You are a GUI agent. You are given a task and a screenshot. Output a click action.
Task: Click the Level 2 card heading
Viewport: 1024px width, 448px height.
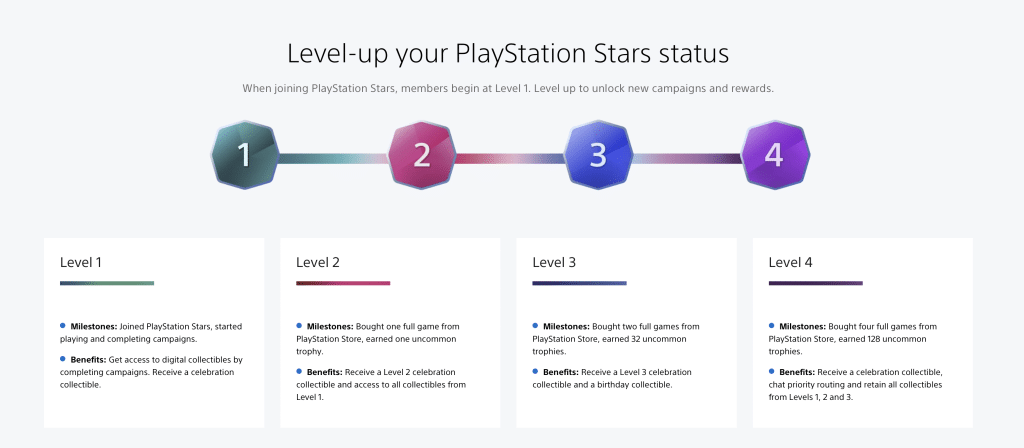pos(318,263)
